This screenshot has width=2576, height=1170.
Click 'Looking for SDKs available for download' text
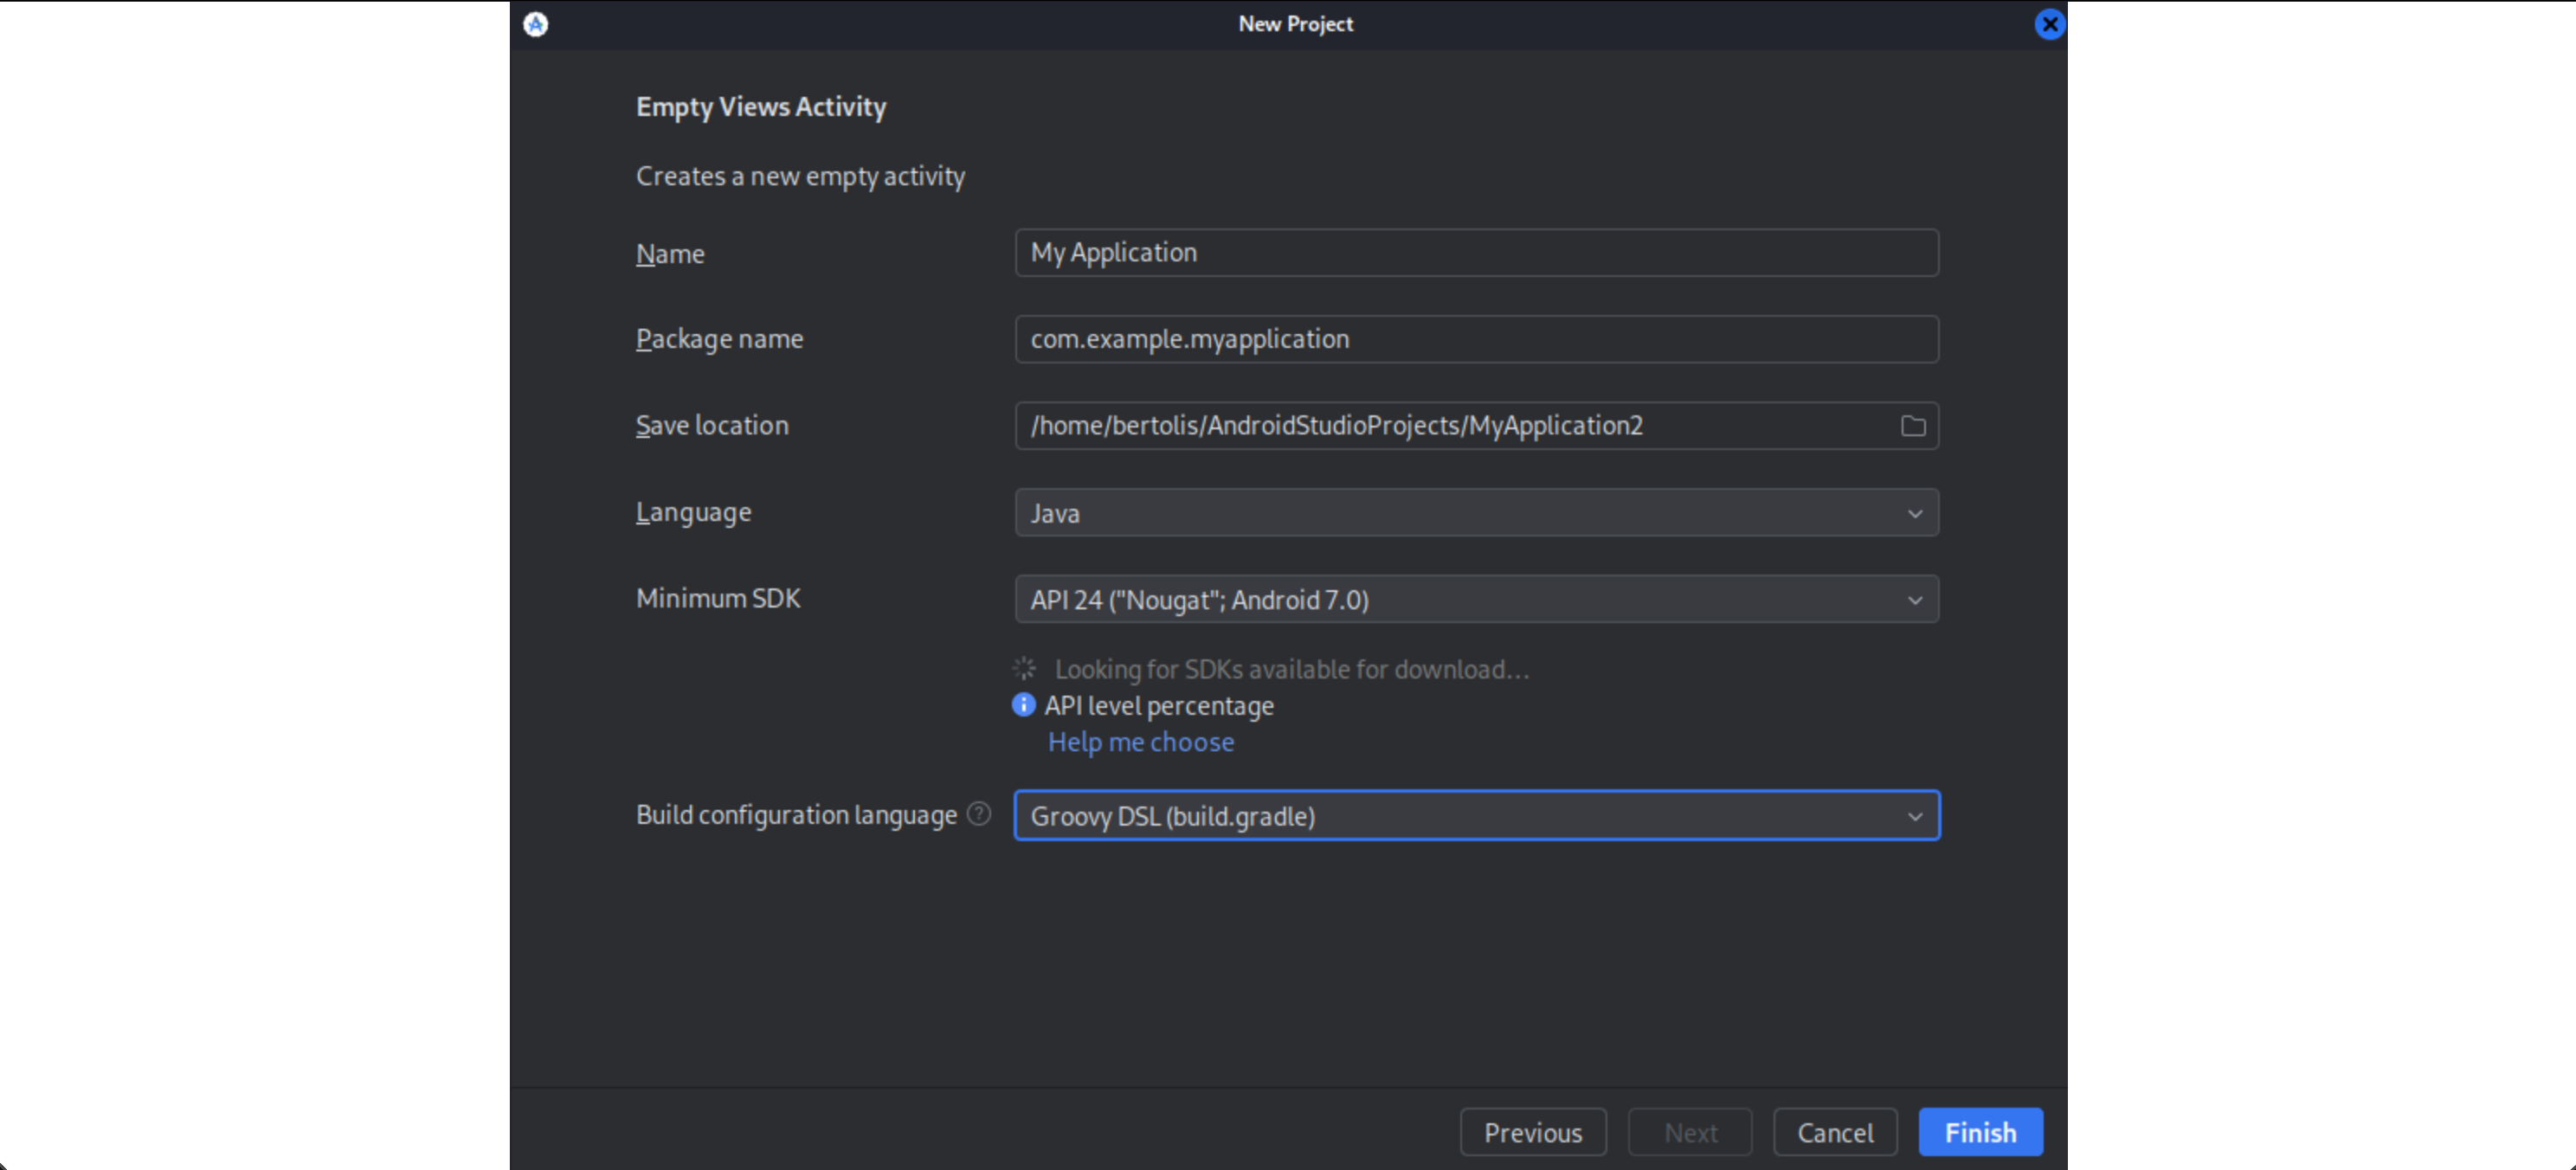click(x=1292, y=669)
